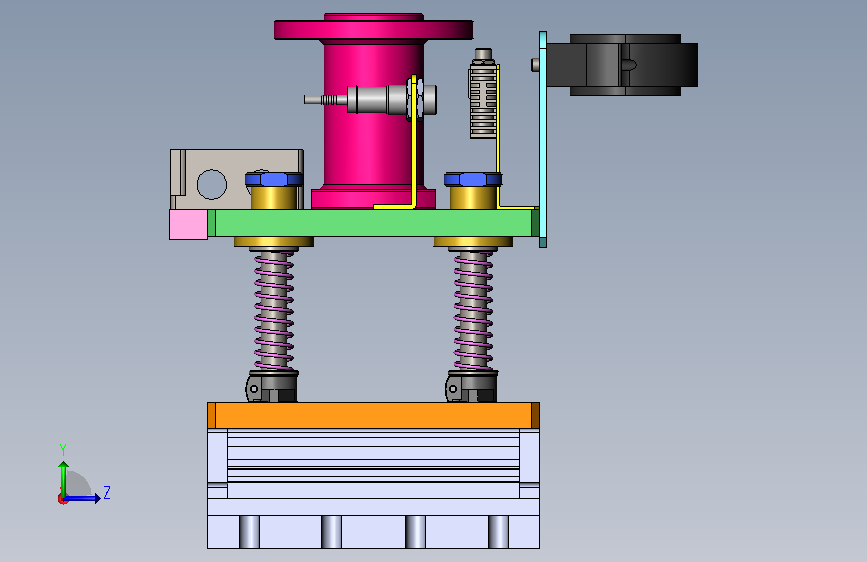Select the orange base plate

(373, 415)
